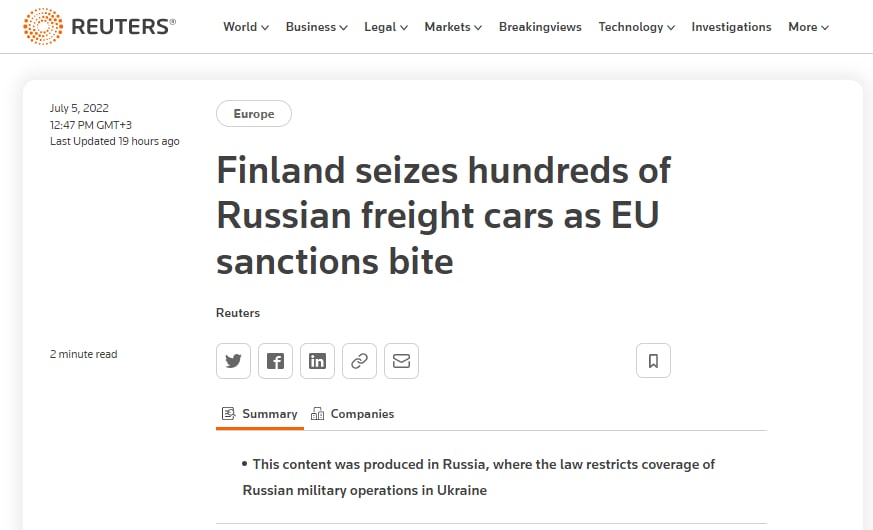Screen dimensions: 873x530
Task: Open the Technology dropdown
Action: tap(636, 27)
